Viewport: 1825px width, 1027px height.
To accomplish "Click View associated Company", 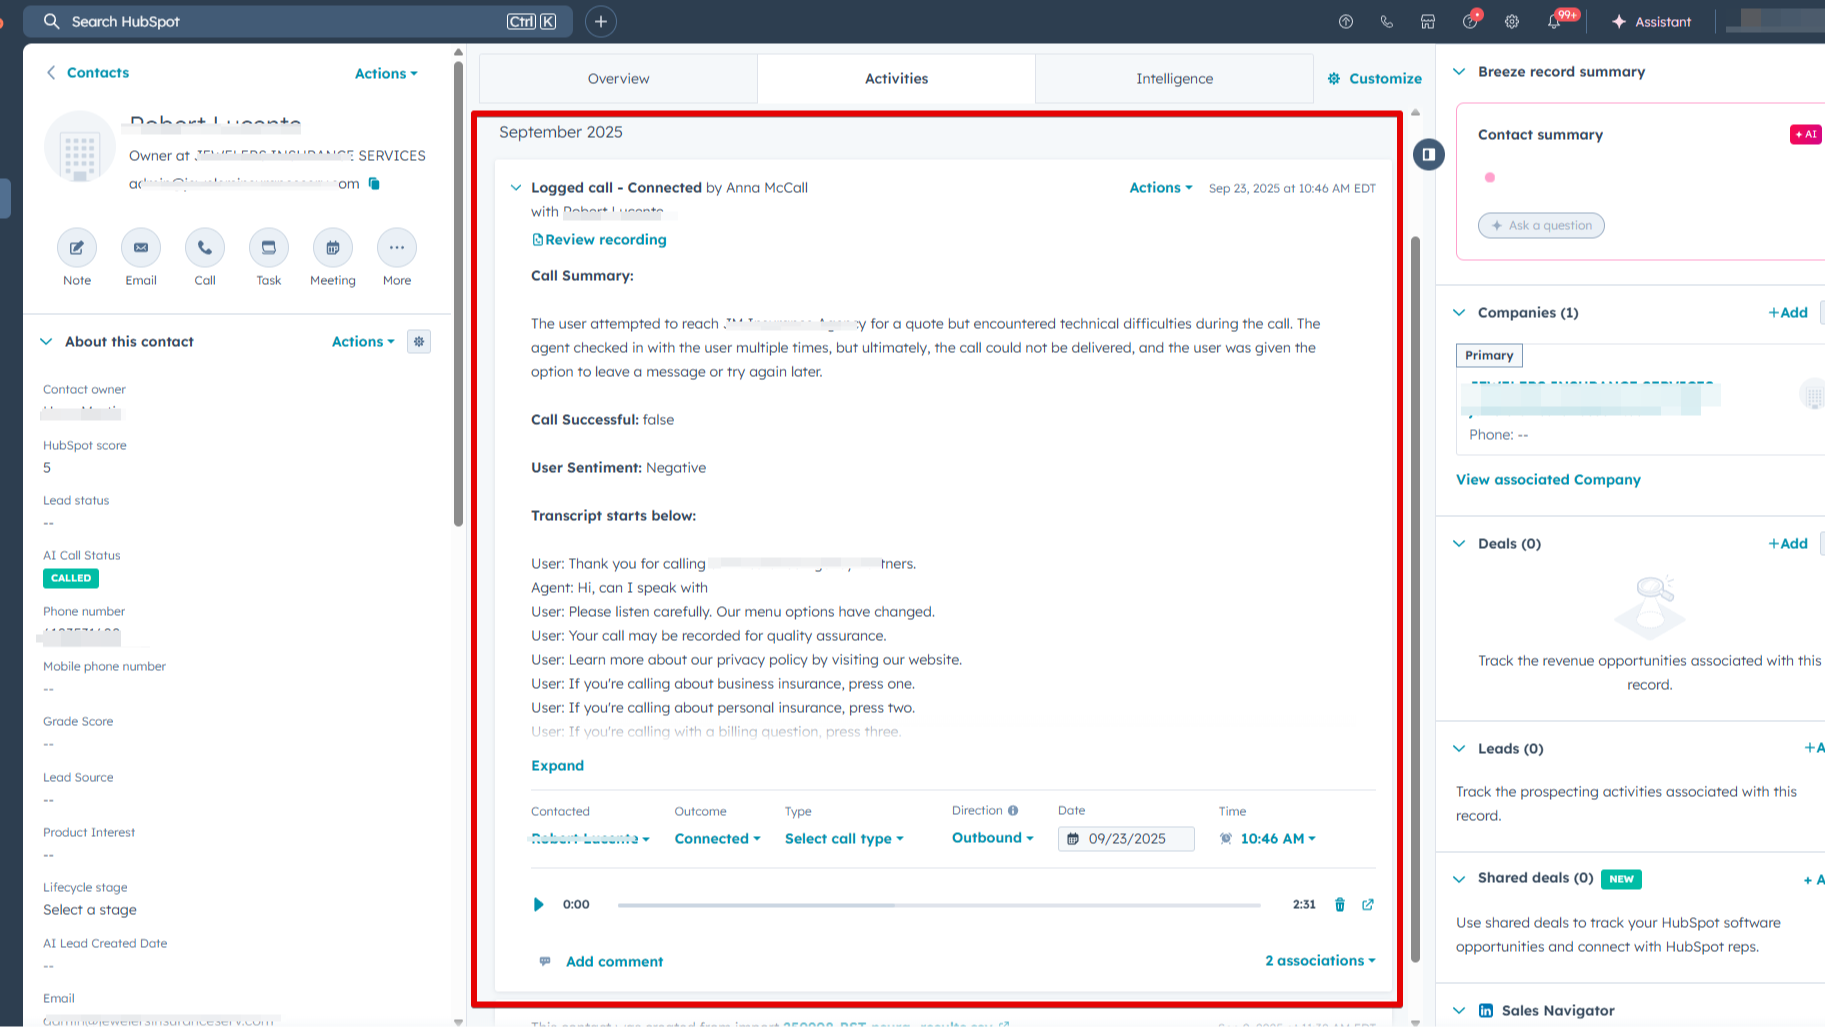I will [1548, 479].
